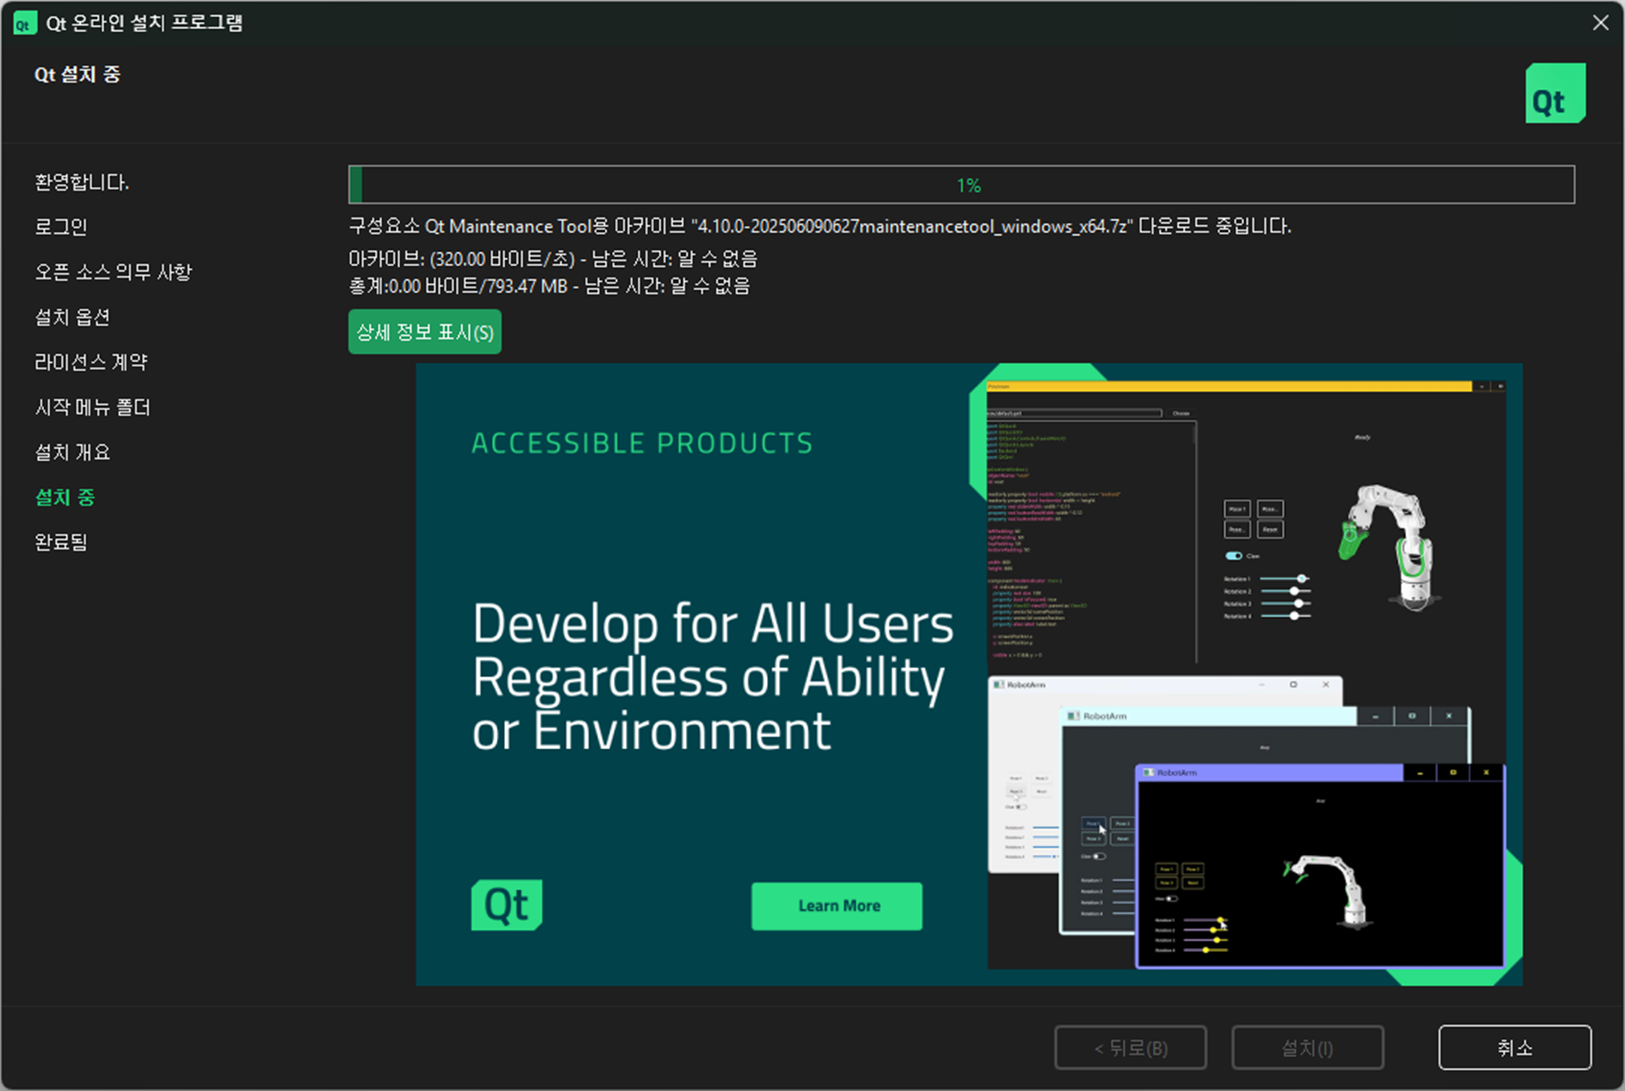Select the 로그인 step in sidebar
This screenshot has height=1091, width=1625.
tap(61, 227)
